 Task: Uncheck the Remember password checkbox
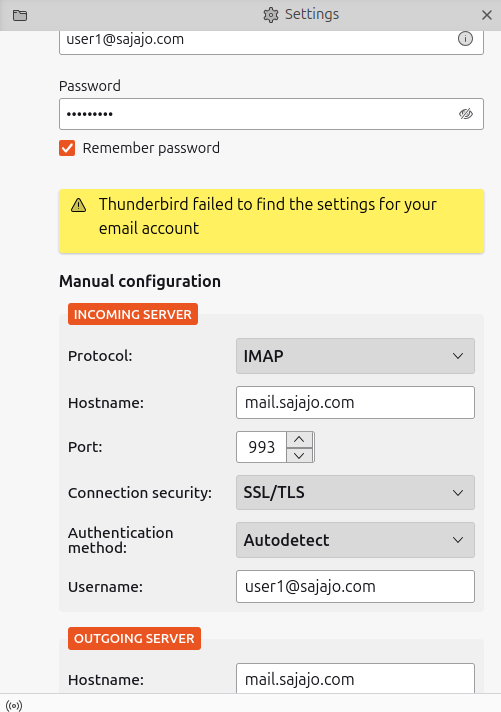pos(67,148)
